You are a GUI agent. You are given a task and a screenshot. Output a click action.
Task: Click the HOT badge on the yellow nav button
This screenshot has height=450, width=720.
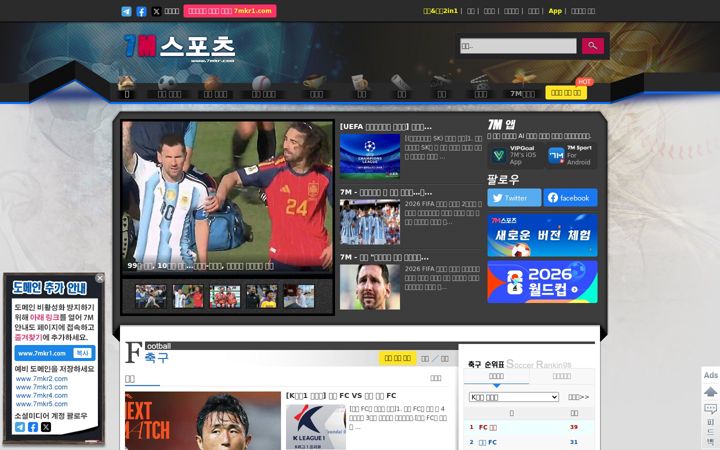tap(585, 81)
